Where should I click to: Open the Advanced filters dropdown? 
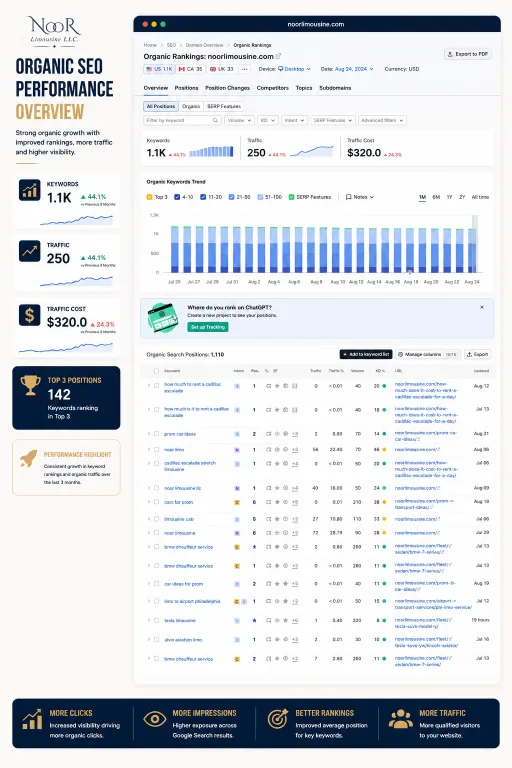[382, 120]
